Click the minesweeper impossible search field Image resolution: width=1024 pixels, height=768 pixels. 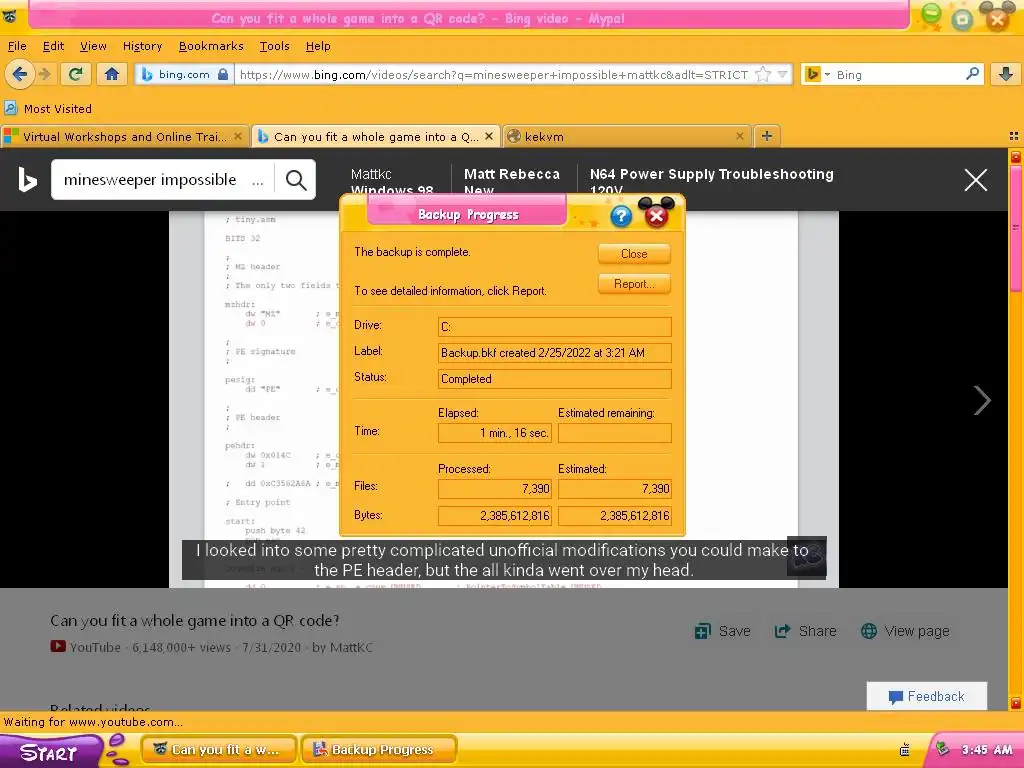pos(162,180)
